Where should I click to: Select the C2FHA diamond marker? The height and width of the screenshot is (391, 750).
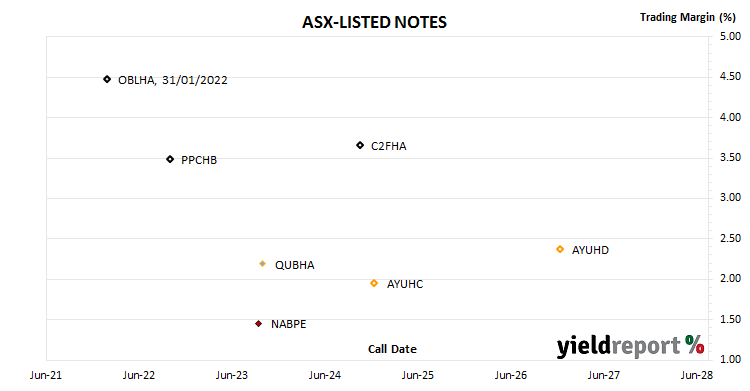[360, 145]
